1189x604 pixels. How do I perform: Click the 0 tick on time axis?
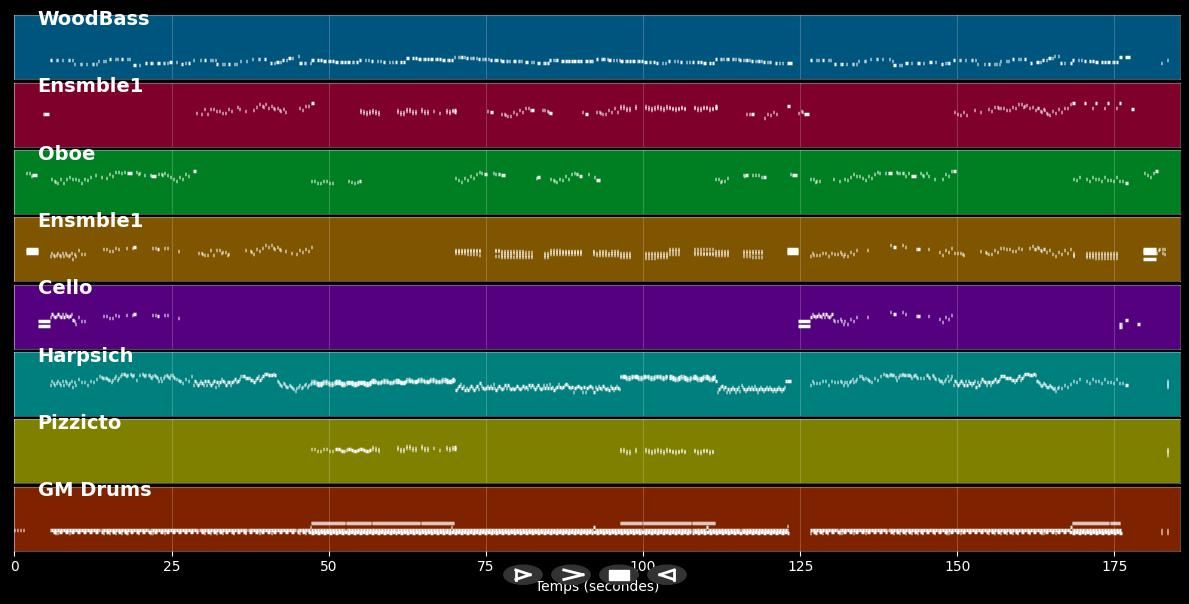pos(14,566)
